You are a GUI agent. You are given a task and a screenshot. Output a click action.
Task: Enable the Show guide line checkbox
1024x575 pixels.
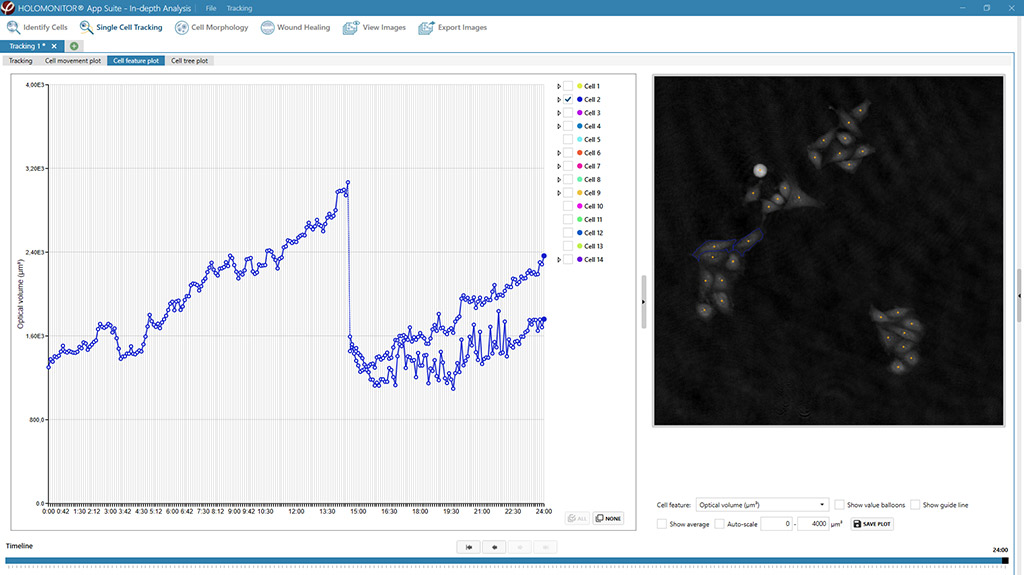[915, 504]
